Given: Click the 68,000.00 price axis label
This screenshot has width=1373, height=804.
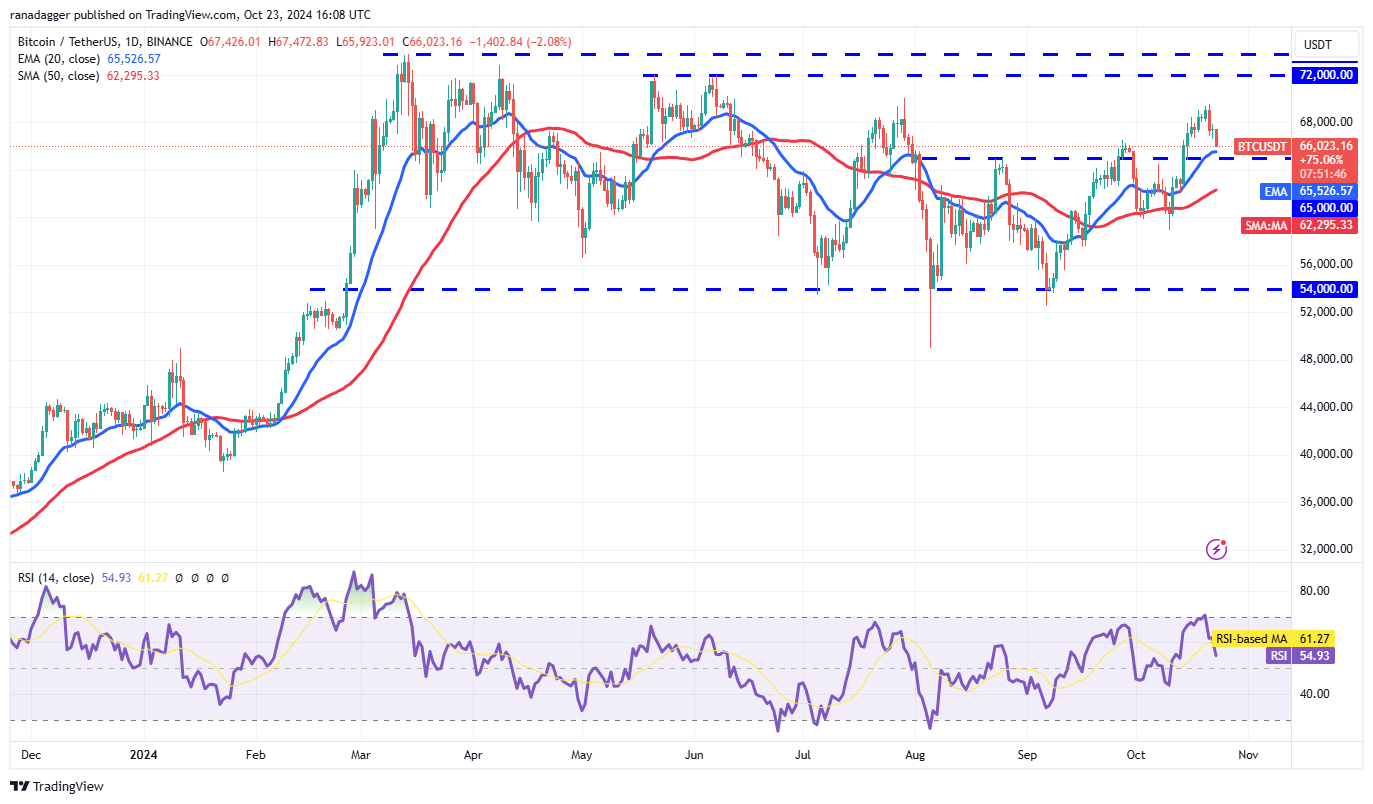Looking at the screenshot, I should pyautogui.click(x=1326, y=122).
